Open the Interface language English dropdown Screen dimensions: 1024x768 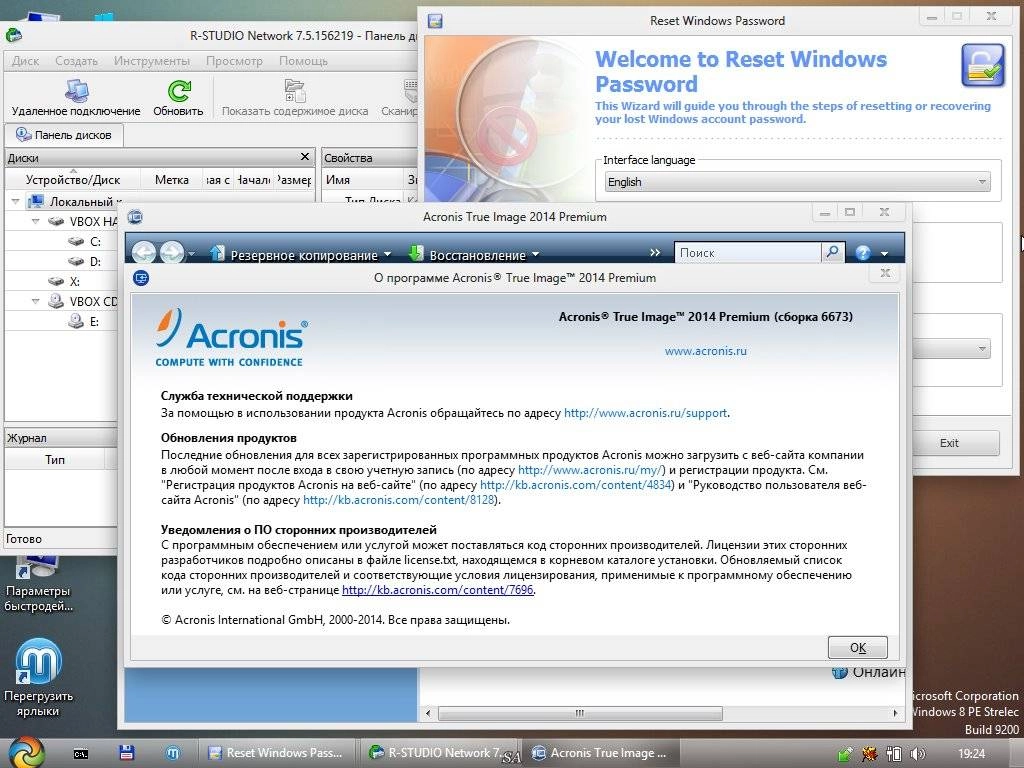click(x=797, y=182)
